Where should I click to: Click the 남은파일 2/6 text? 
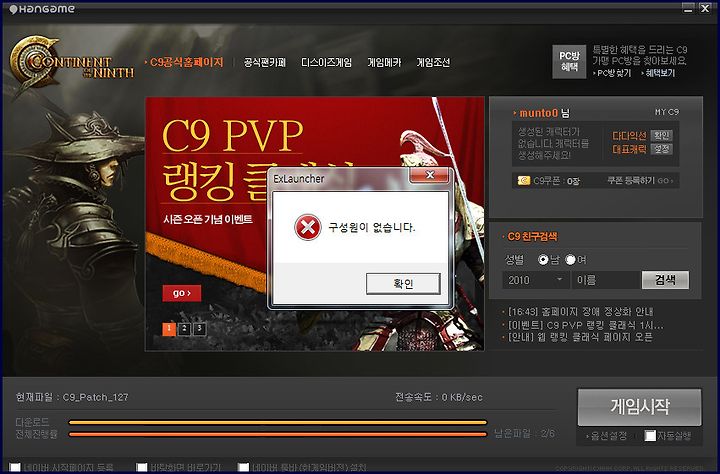[x=525, y=434]
